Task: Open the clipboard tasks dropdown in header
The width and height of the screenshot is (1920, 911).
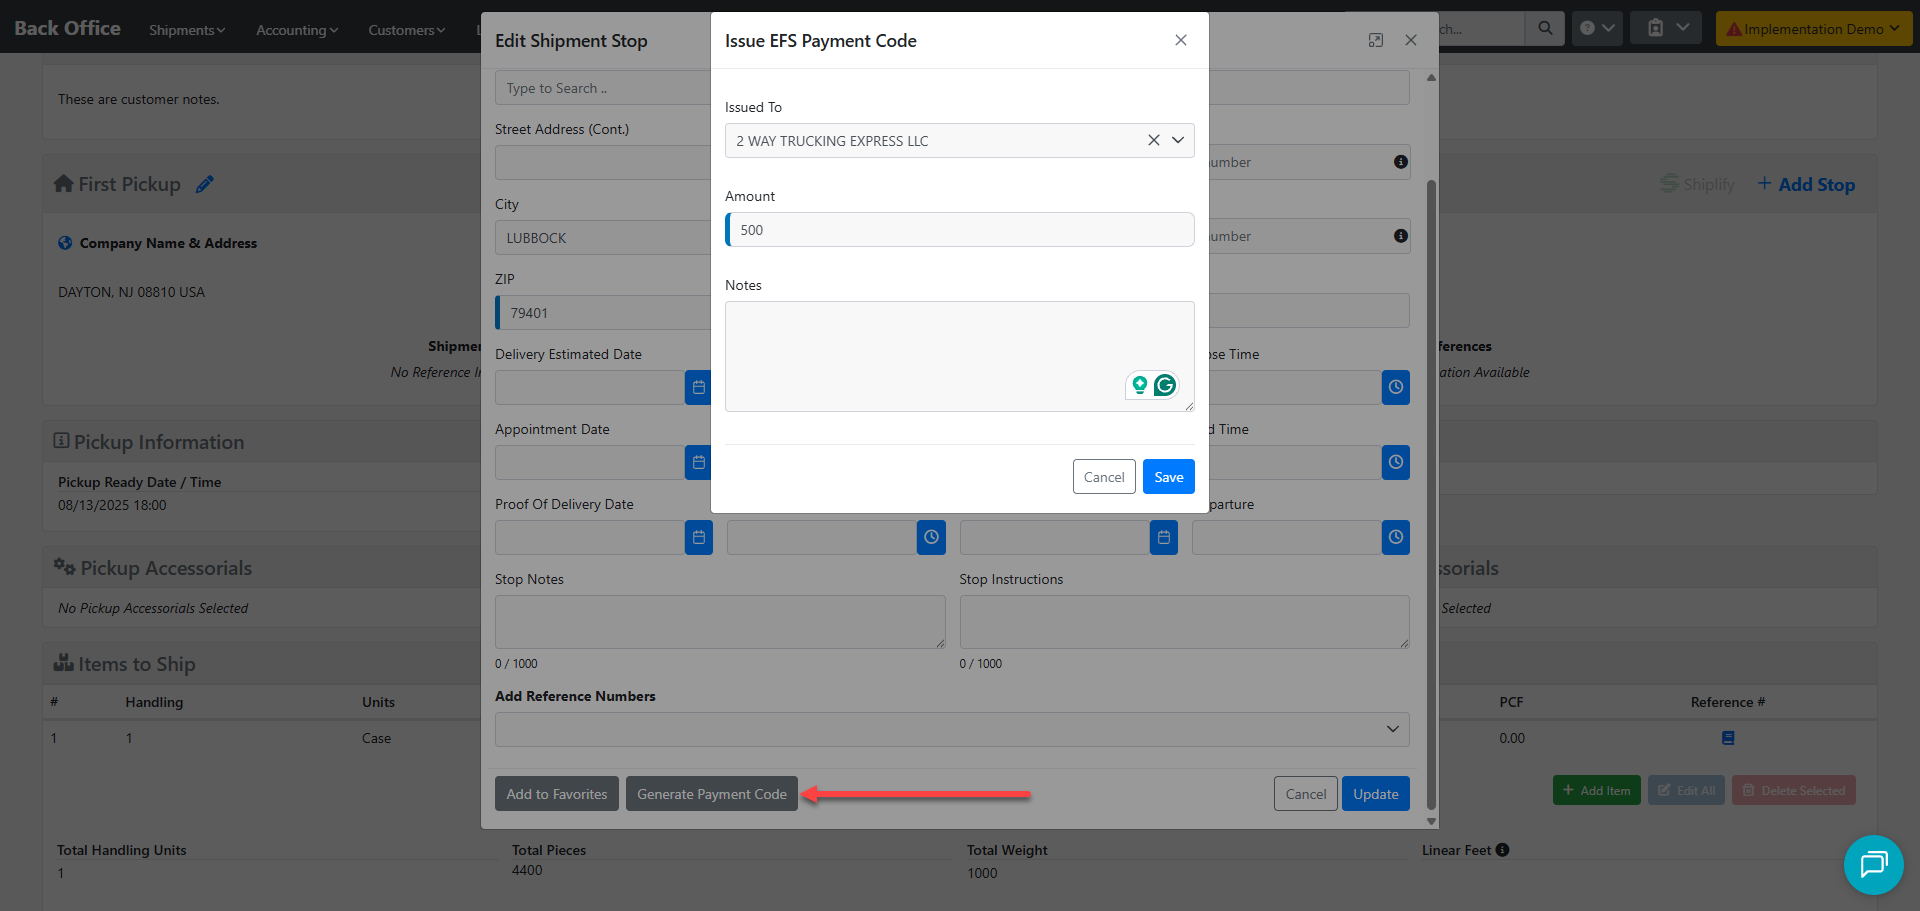Action: (x=1666, y=28)
